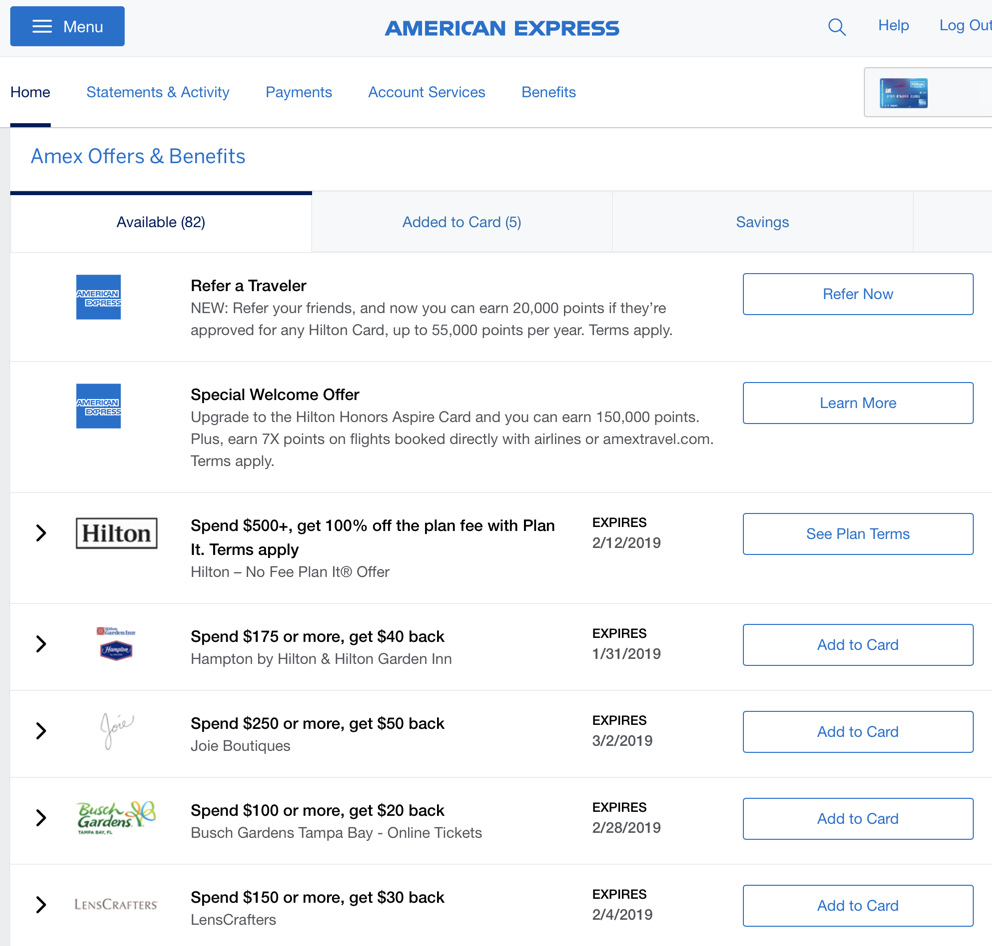The height and width of the screenshot is (946, 992).
Task: Click the LensCrafters logo
Action: (116, 904)
